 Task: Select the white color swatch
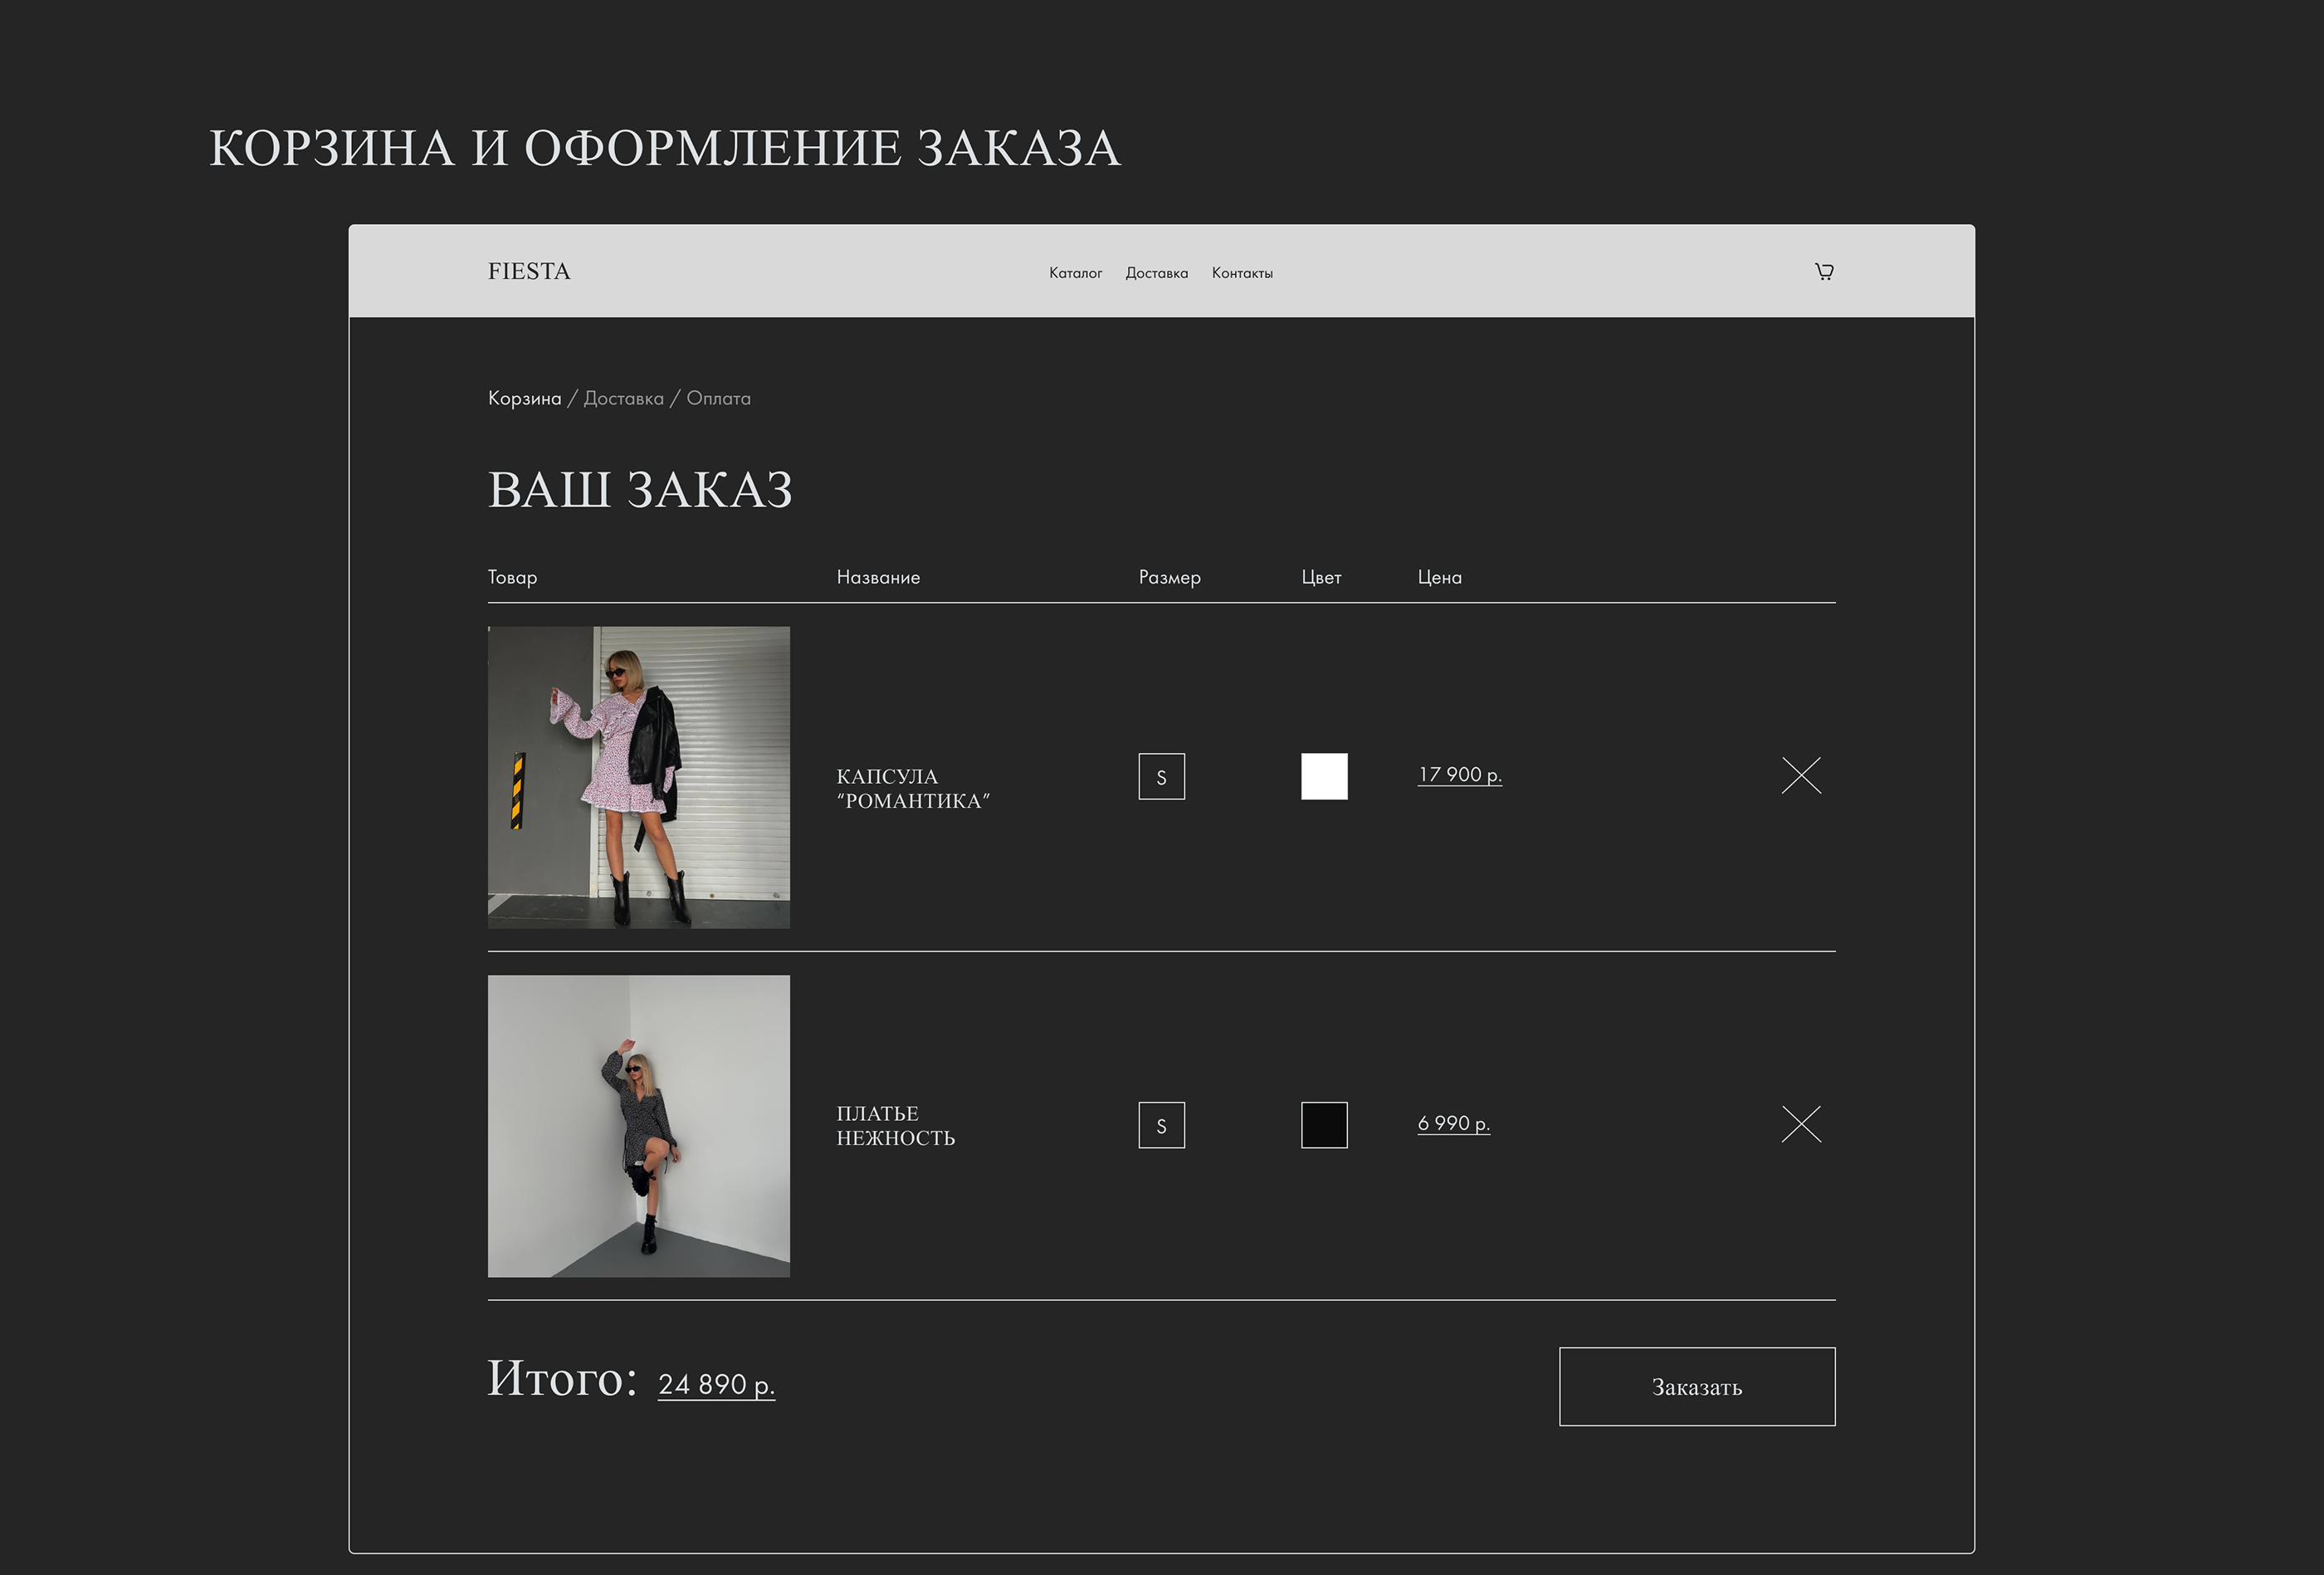(1323, 776)
